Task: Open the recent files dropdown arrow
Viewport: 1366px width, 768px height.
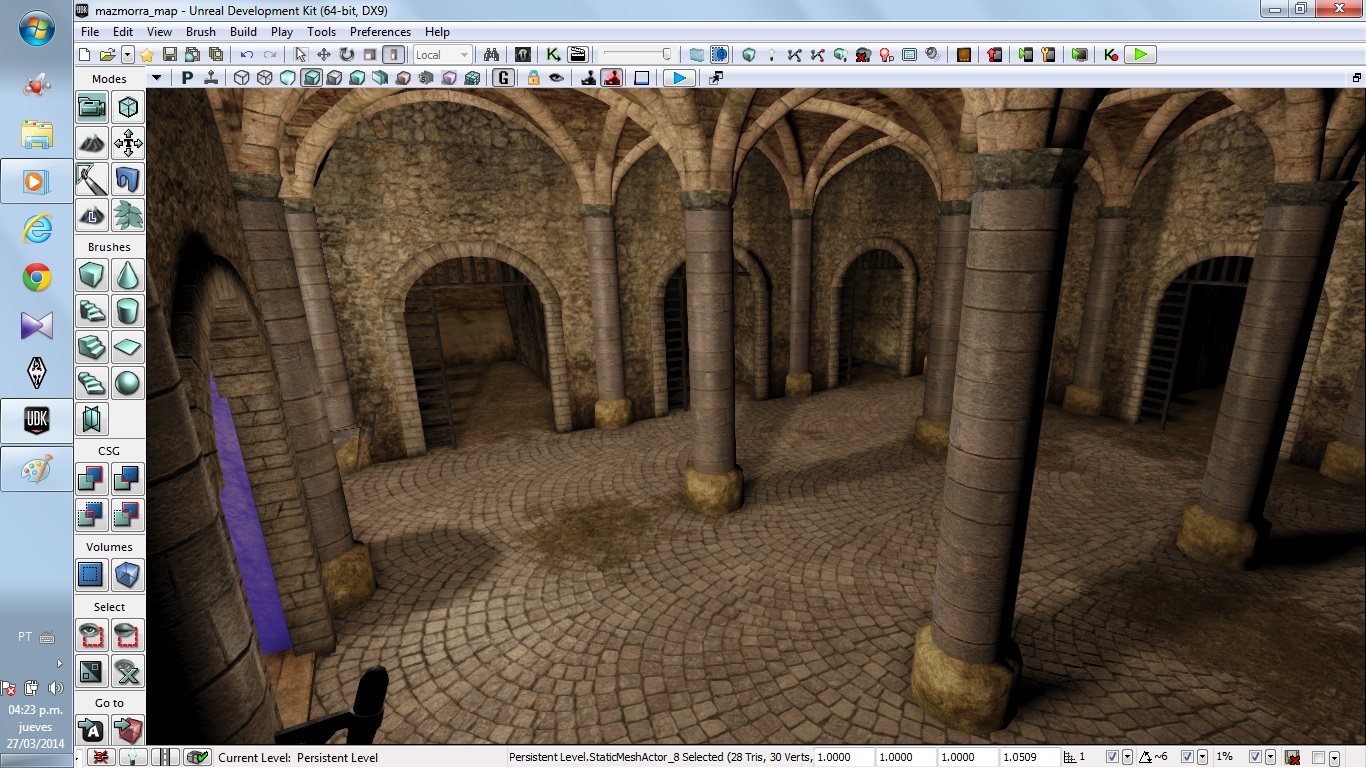Action: 127,55
